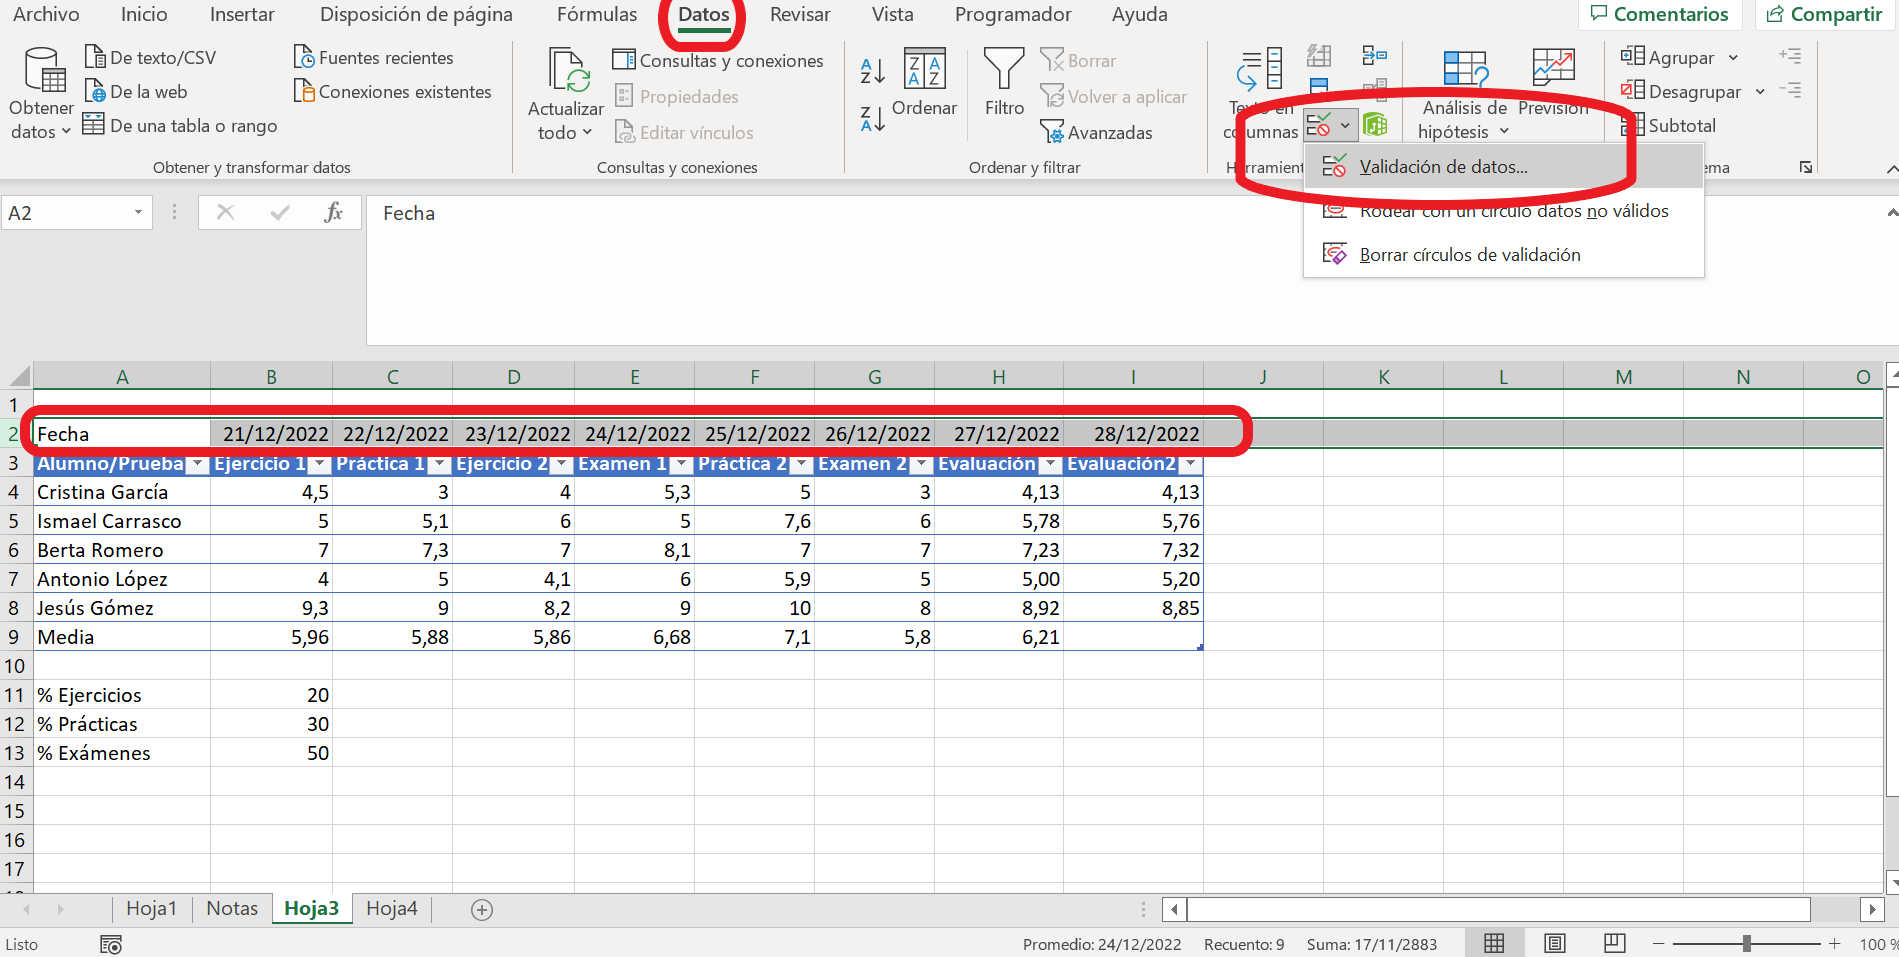Viewport: 1899px width, 957px height.
Task: Select Borrar círculos de validación
Action: pos(1503,255)
